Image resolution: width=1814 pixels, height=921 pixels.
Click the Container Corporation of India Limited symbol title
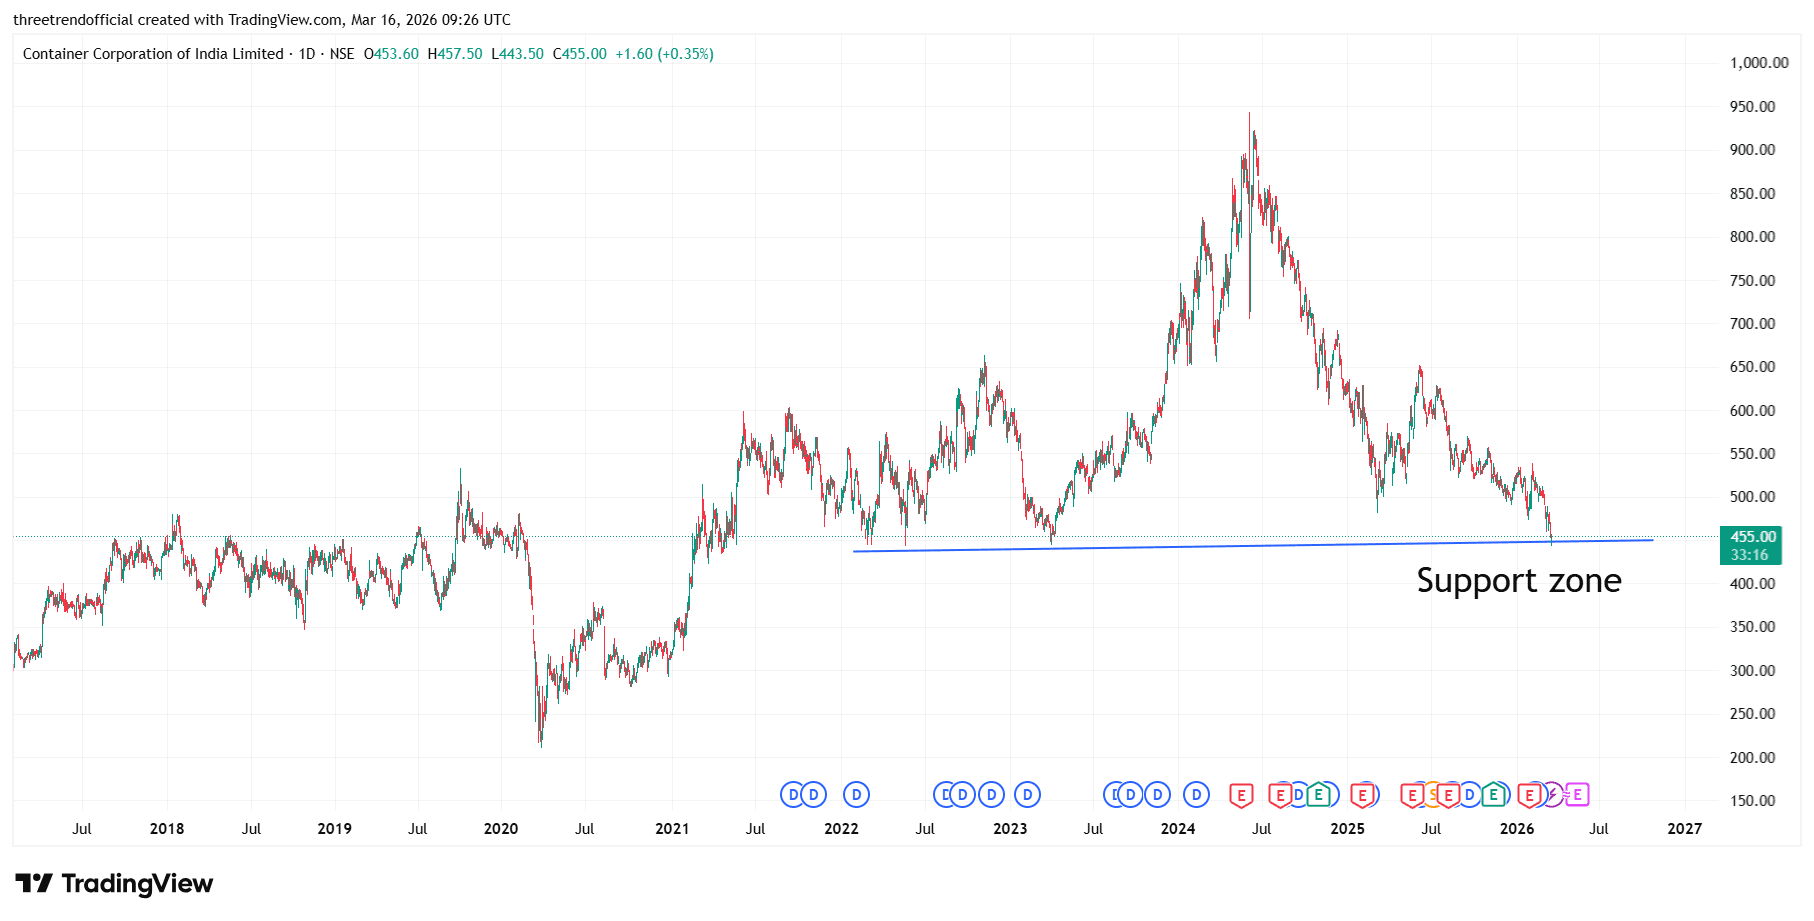tap(153, 54)
